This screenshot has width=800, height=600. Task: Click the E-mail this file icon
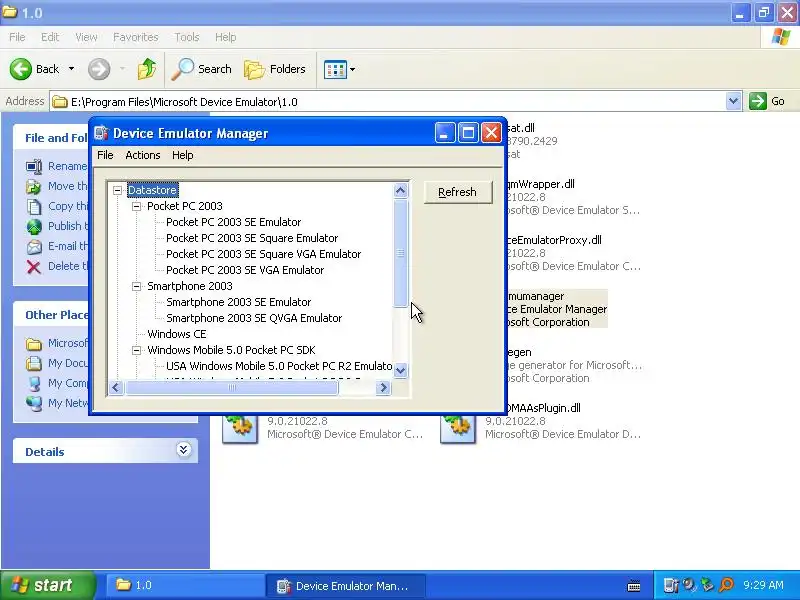click(34, 246)
